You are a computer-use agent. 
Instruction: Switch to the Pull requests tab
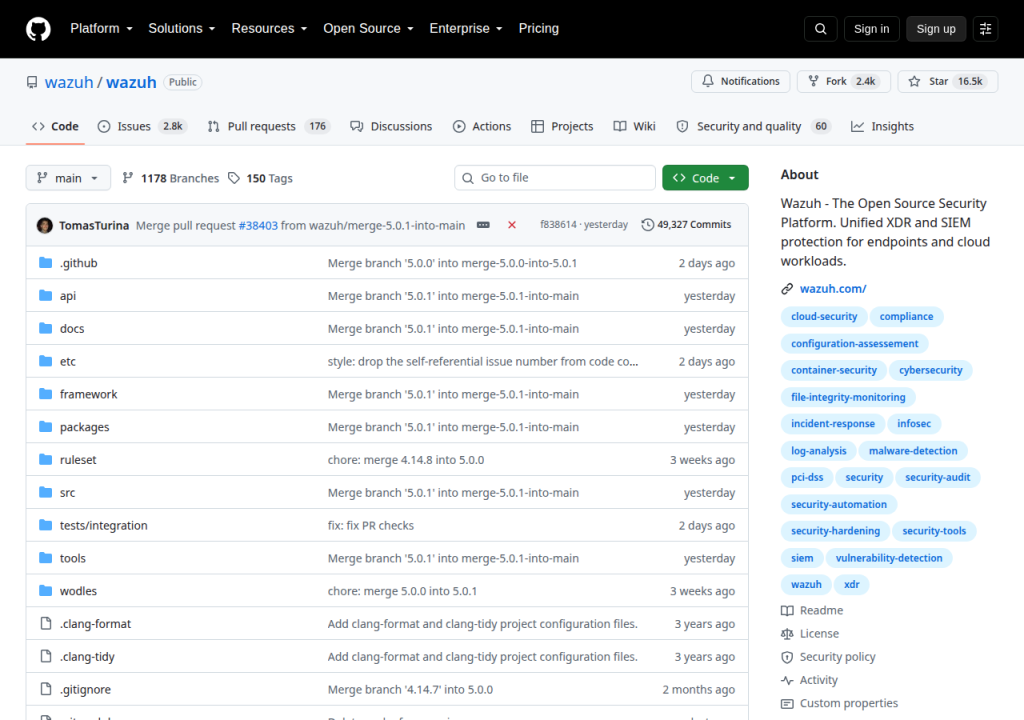click(x=268, y=127)
